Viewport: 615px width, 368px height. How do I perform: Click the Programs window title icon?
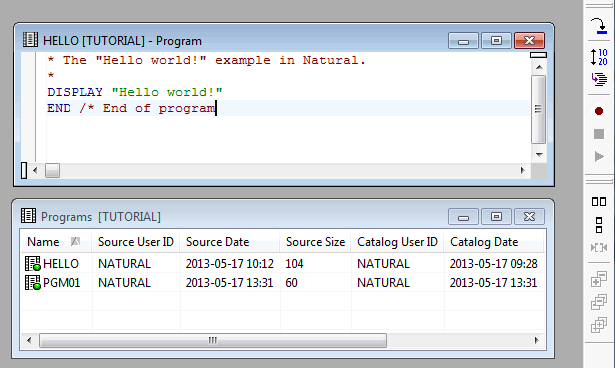coord(28,215)
